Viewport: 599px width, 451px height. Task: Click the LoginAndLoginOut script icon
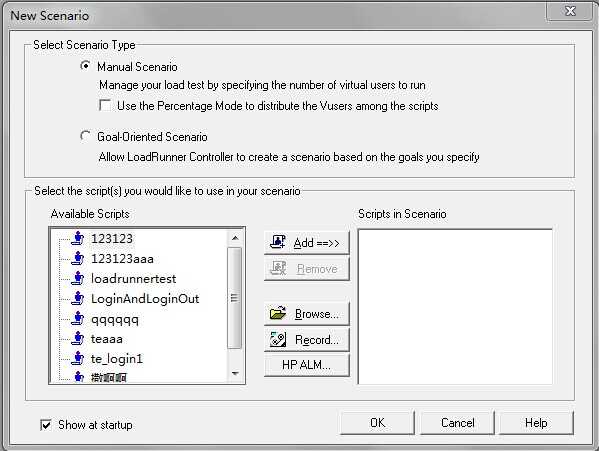(78, 298)
